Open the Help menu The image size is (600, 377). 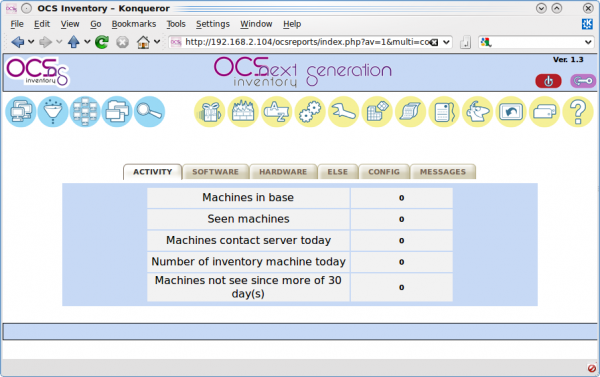click(x=292, y=24)
